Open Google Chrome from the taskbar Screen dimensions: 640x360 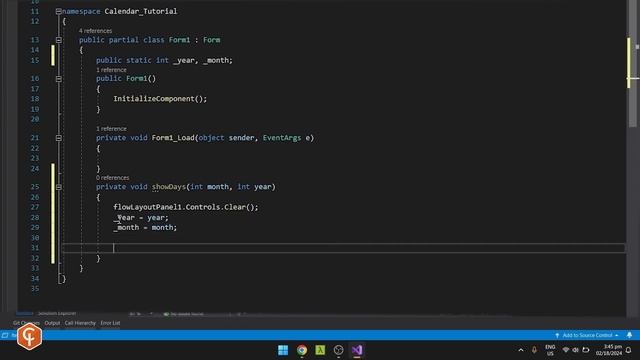point(302,350)
